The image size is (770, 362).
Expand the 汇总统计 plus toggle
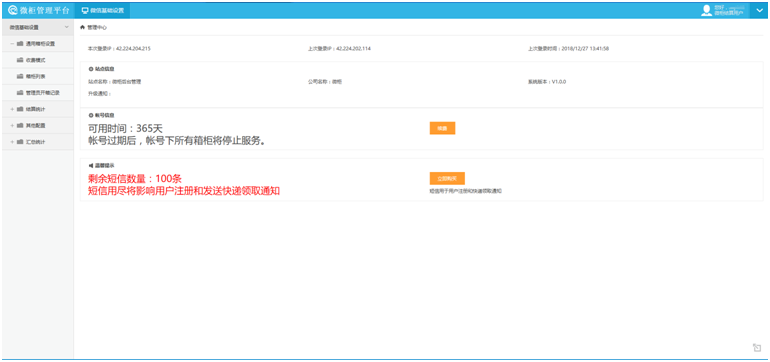click(x=12, y=142)
